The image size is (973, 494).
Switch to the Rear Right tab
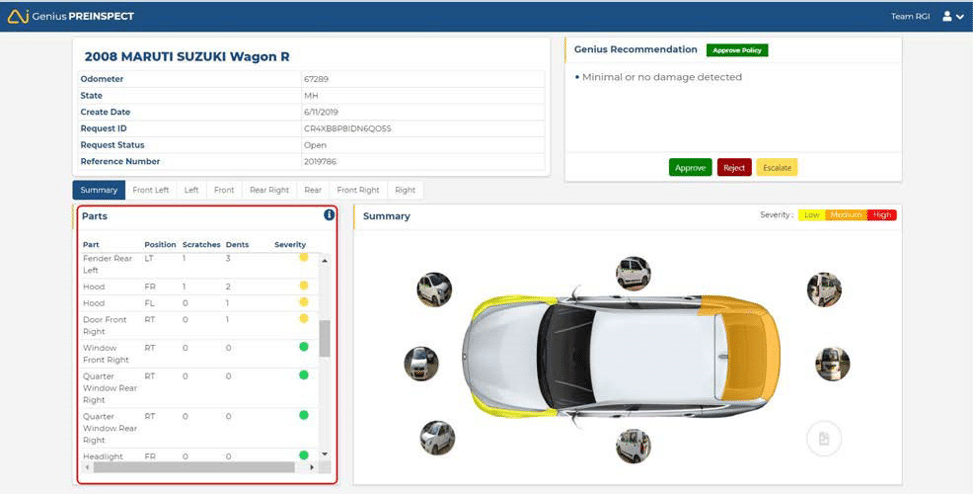[x=269, y=190]
